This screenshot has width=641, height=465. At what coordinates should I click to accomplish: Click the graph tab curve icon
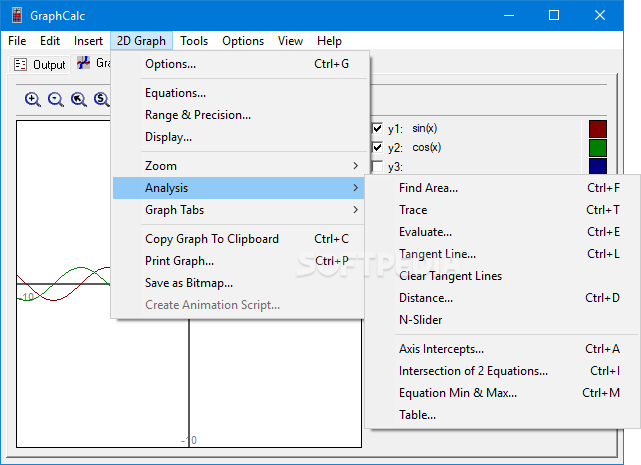click(x=84, y=63)
